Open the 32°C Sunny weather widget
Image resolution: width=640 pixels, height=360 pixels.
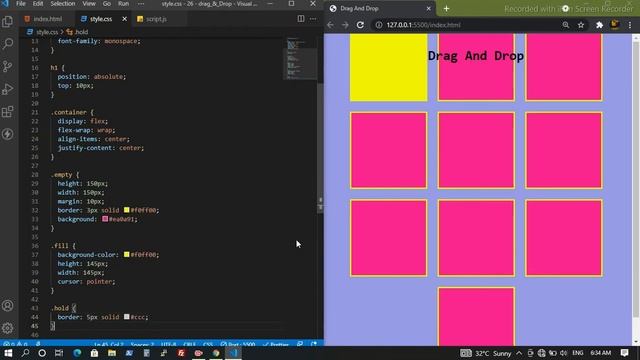point(486,353)
